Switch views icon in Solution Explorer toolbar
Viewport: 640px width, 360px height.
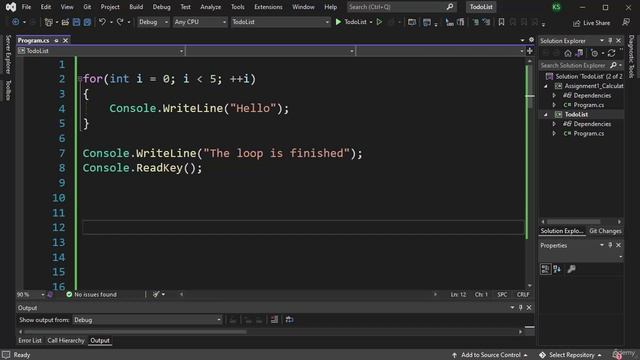579,53
